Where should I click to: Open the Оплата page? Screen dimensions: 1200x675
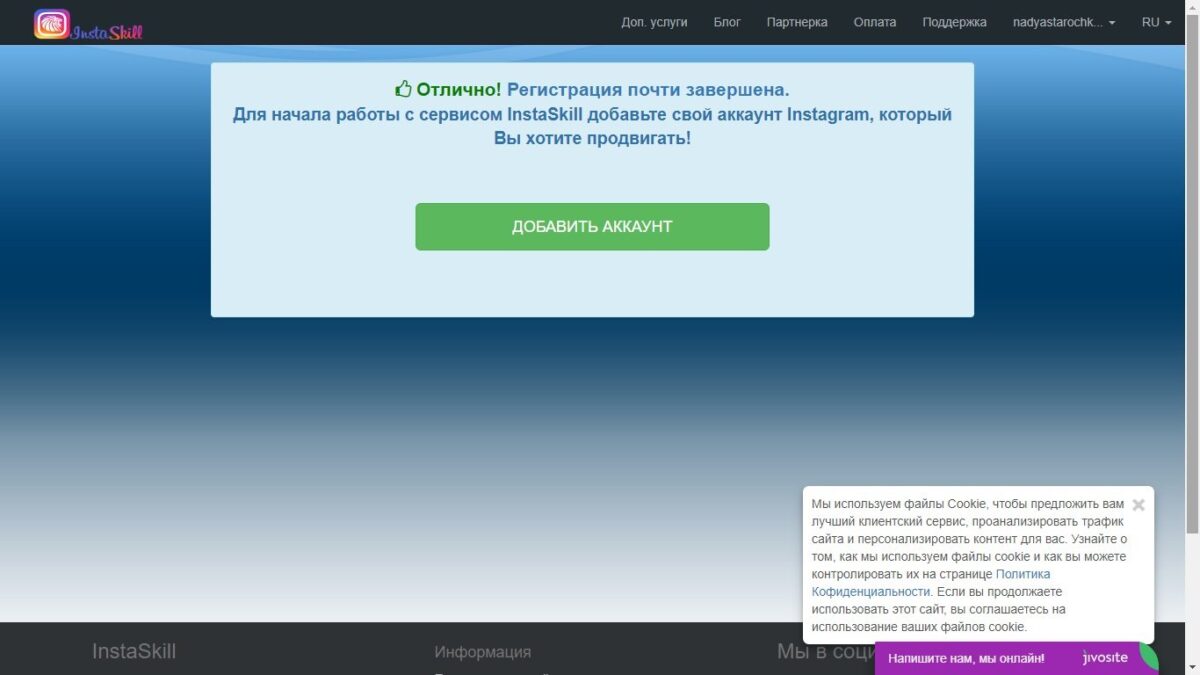(875, 22)
